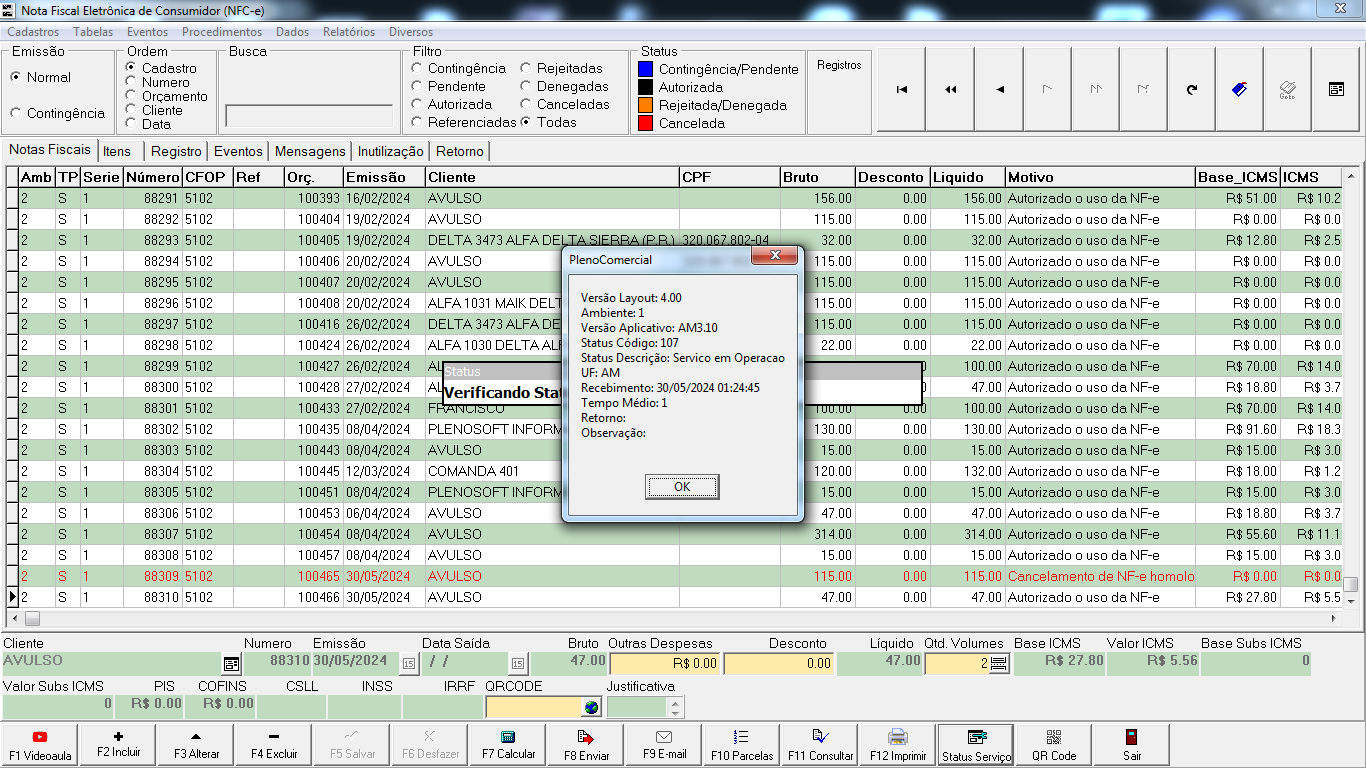
Task: Switch to the Eventos tab
Action: [239, 151]
